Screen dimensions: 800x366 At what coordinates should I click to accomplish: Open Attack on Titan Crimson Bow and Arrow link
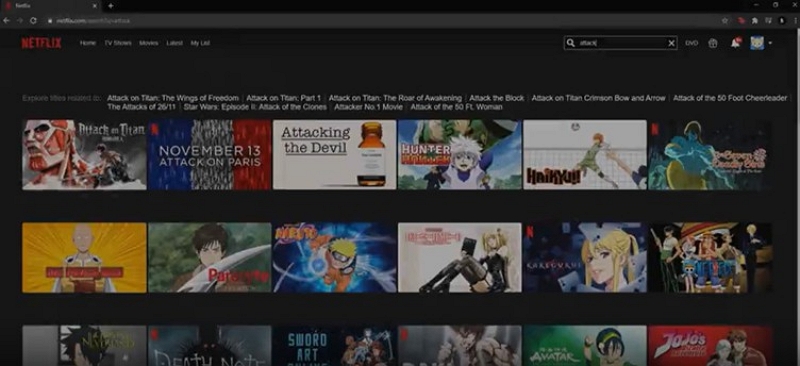[x=598, y=98]
